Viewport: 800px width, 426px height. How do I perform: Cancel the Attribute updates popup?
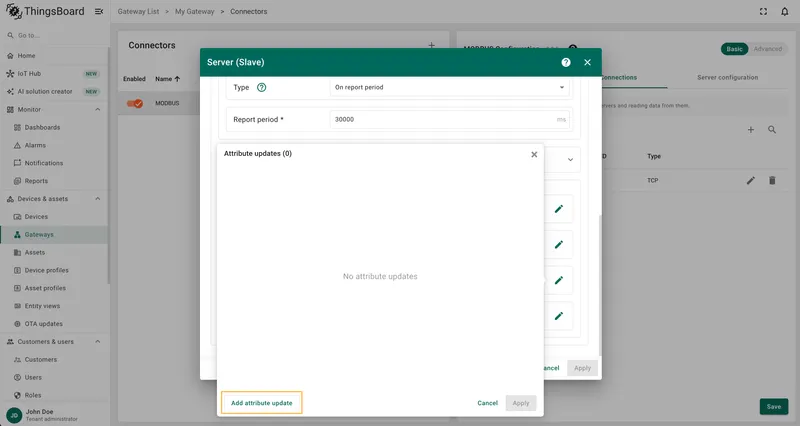(x=487, y=403)
